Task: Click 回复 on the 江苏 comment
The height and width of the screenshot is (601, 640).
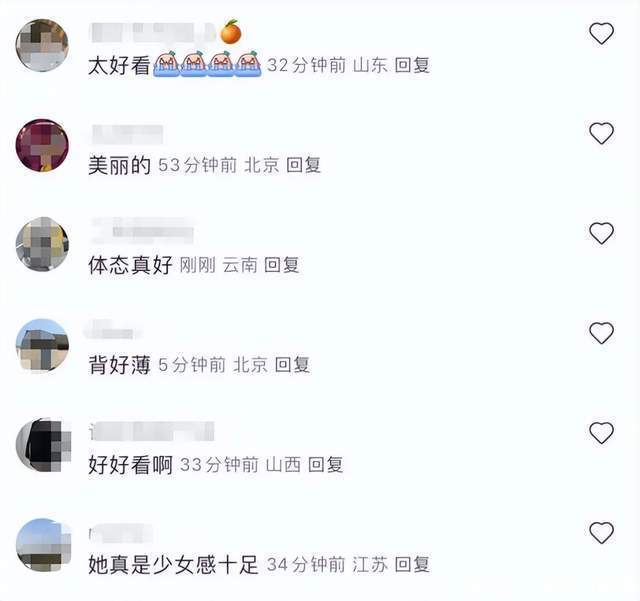Action: tap(412, 565)
